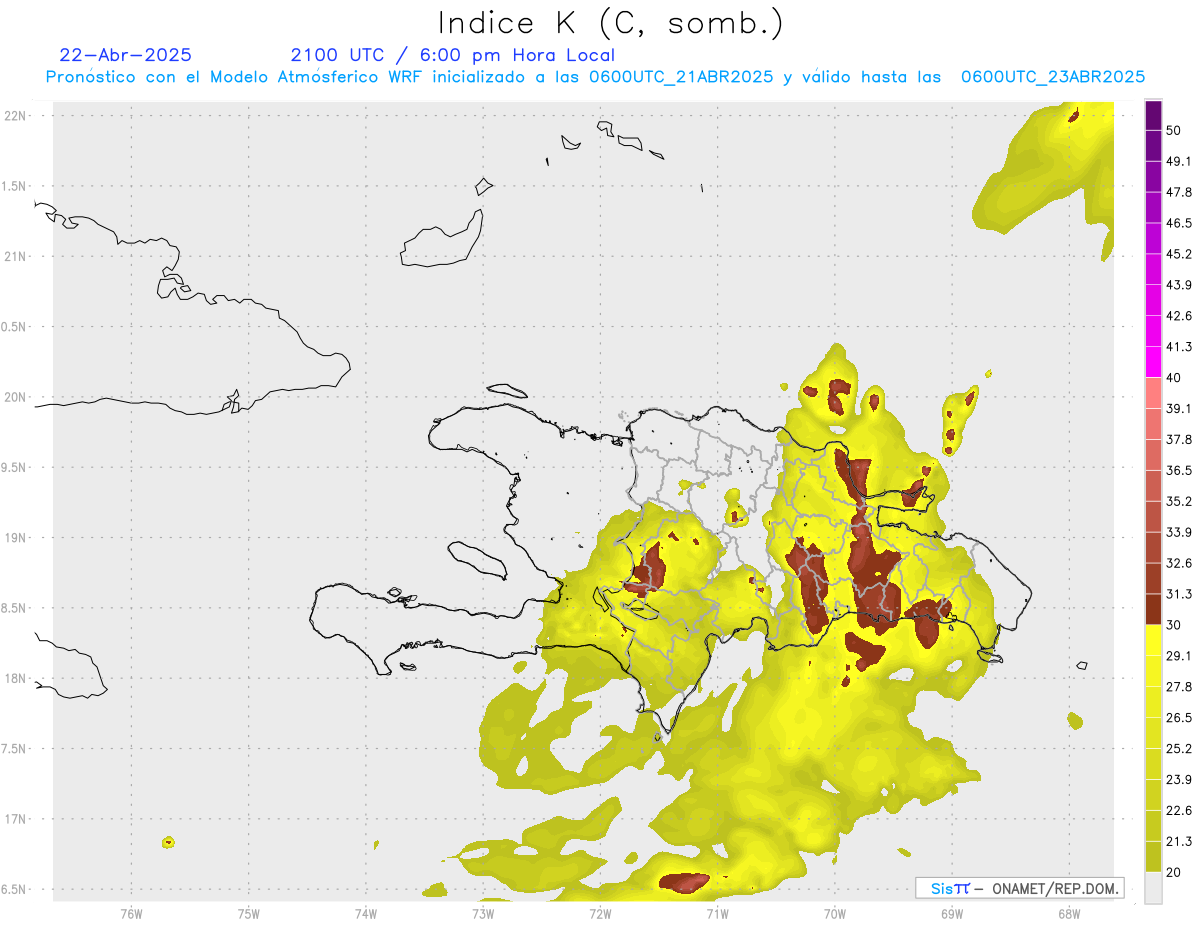Select the olive swatch between 20 and 21.3
The width and height of the screenshot is (1200, 927).
coord(1154,856)
